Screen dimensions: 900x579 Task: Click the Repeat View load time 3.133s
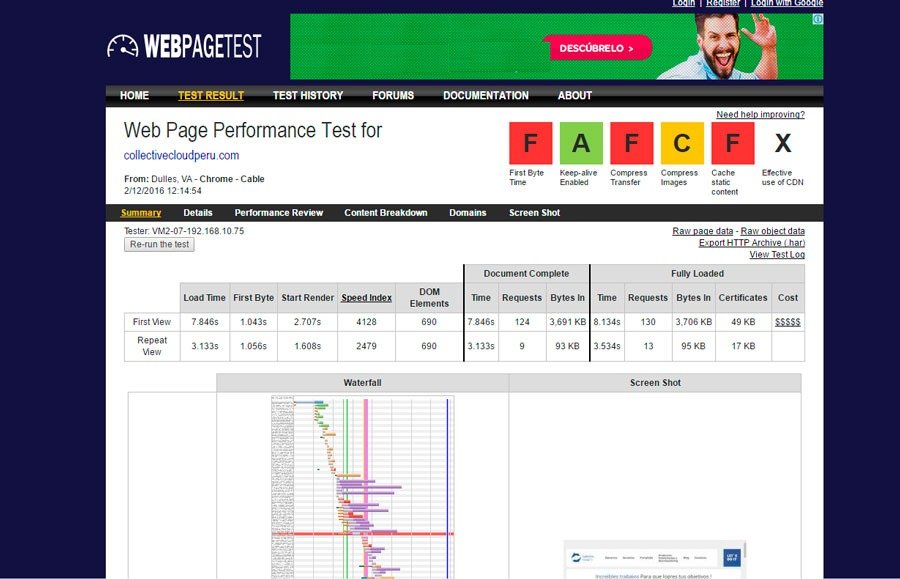click(205, 346)
